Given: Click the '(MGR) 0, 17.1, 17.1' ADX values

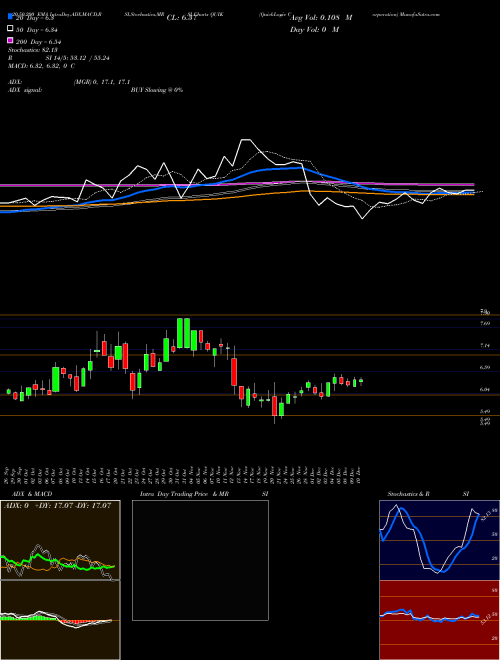Looking at the screenshot, I should [x=101, y=83].
